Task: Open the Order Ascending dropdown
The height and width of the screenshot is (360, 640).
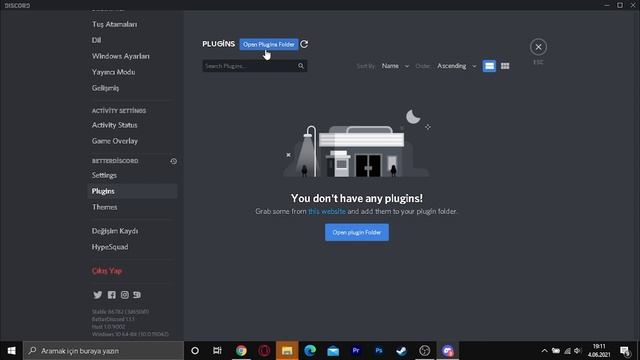Action: coord(456,66)
